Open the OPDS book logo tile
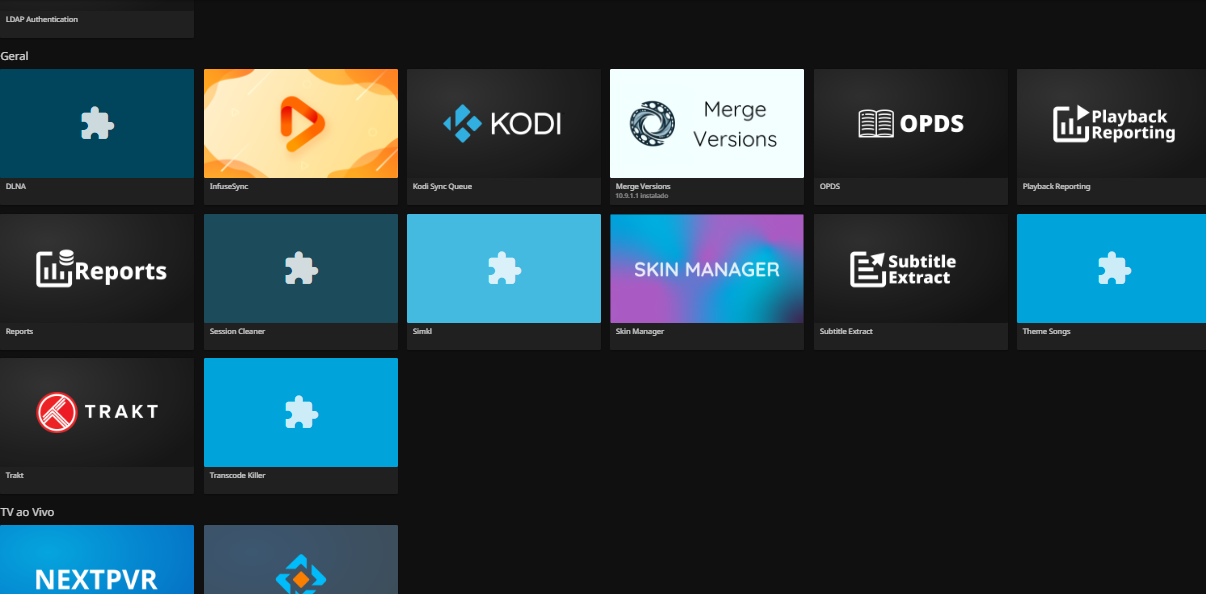The width and height of the screenshot is (1206, 594). pos(910,123)
